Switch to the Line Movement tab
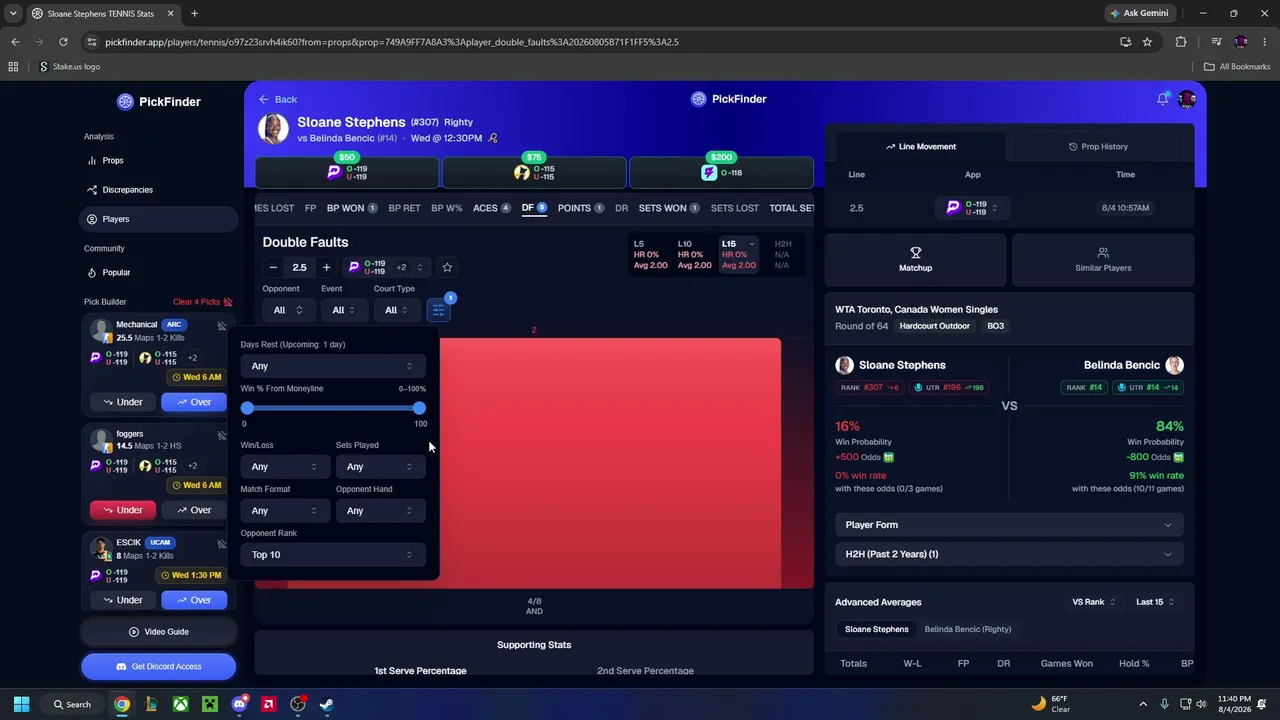Viewport: 1280px width, 720px height. (920, 146)
